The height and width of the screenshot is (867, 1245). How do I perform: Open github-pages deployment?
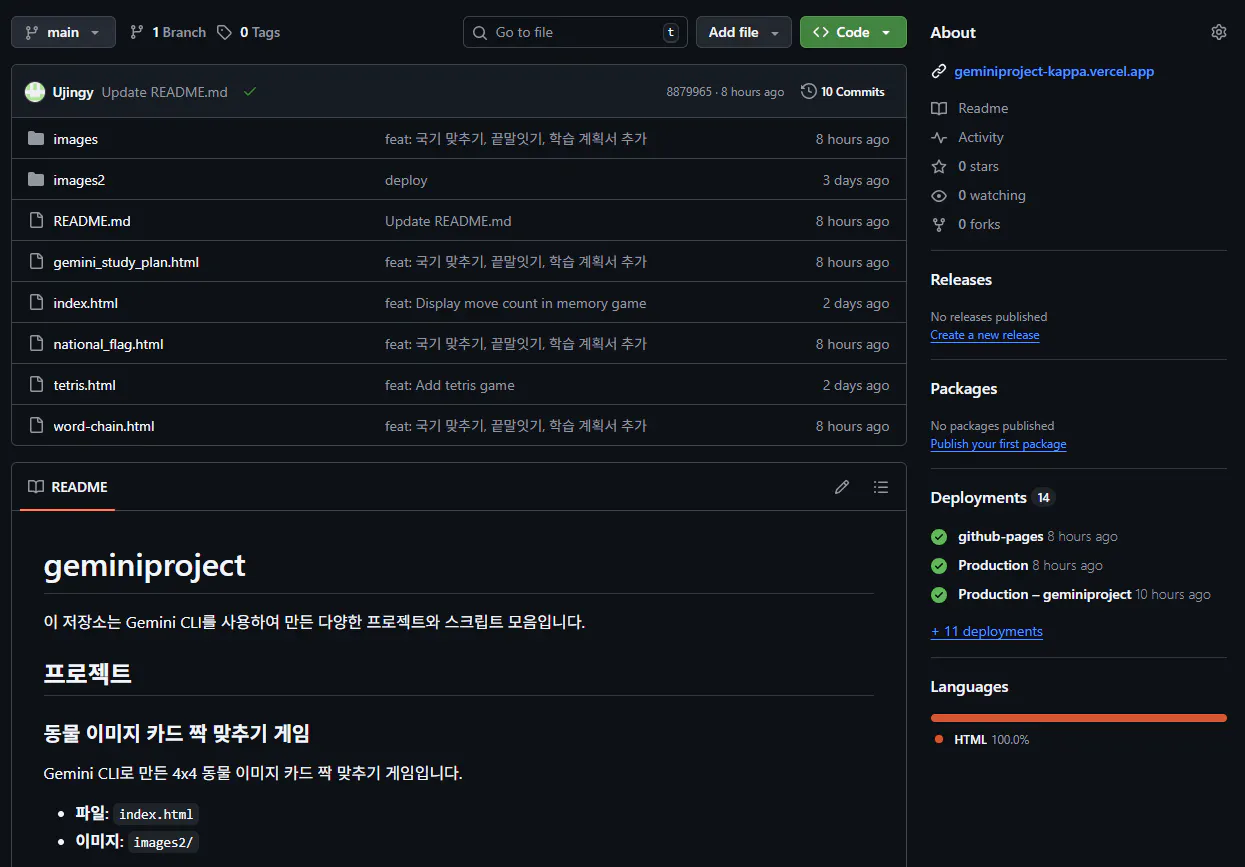click(x=1000, y=536)
